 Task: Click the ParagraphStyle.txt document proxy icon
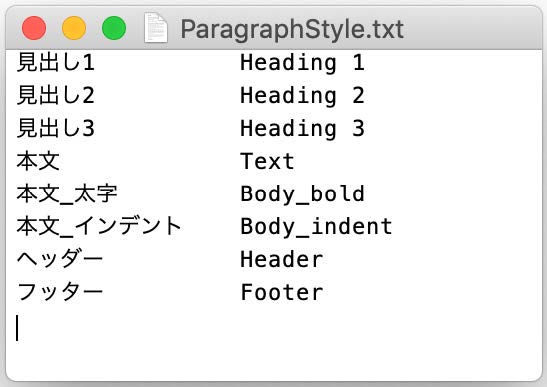coord(156,28)
